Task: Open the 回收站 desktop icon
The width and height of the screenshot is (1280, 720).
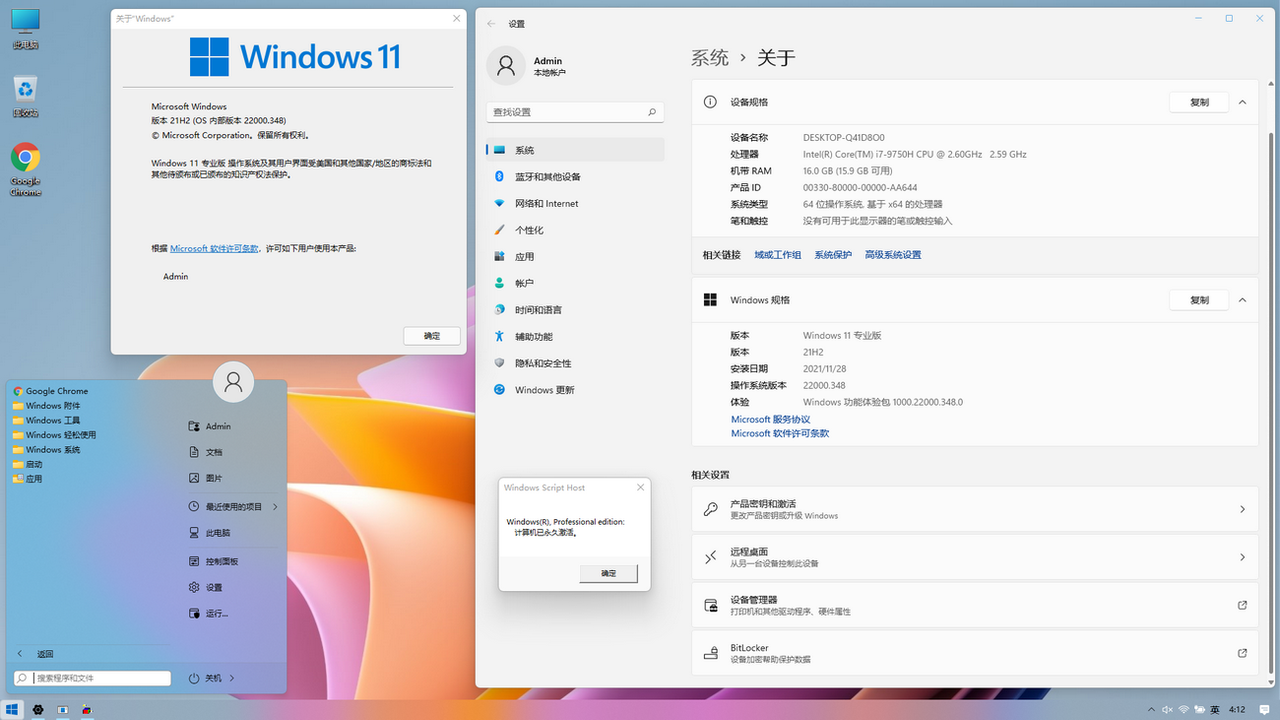Action: tap(25, 96)
